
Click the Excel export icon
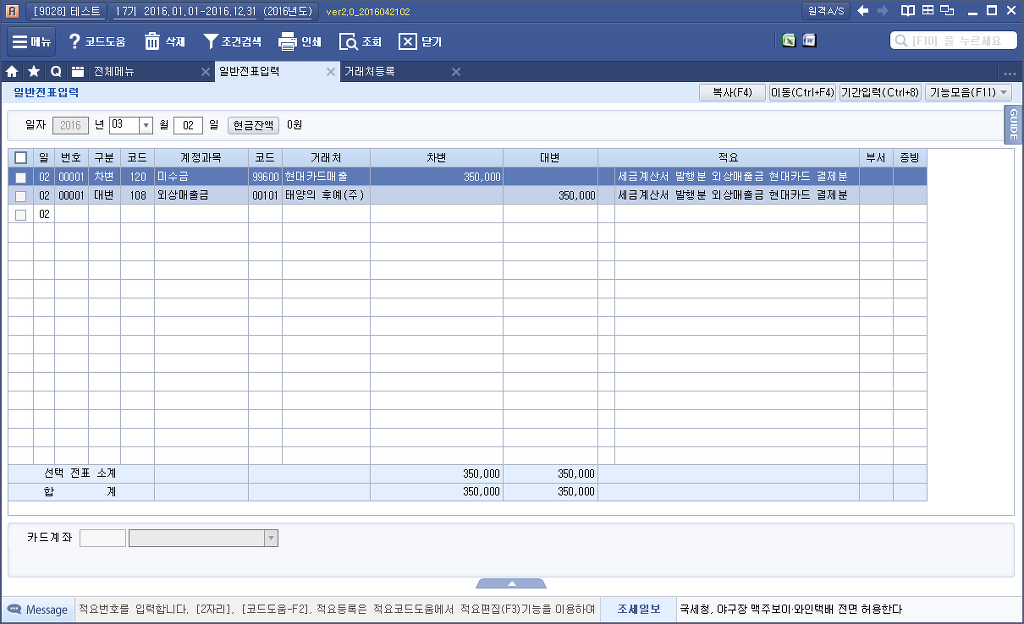click(789, 41)
